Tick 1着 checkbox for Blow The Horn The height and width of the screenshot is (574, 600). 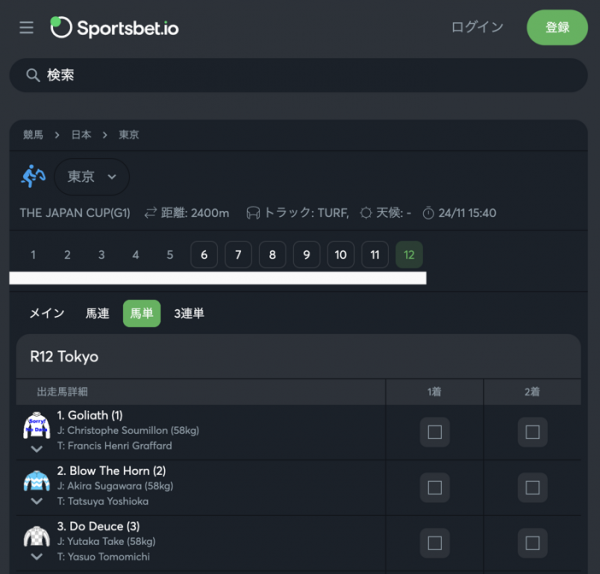(x=435, y=488)
